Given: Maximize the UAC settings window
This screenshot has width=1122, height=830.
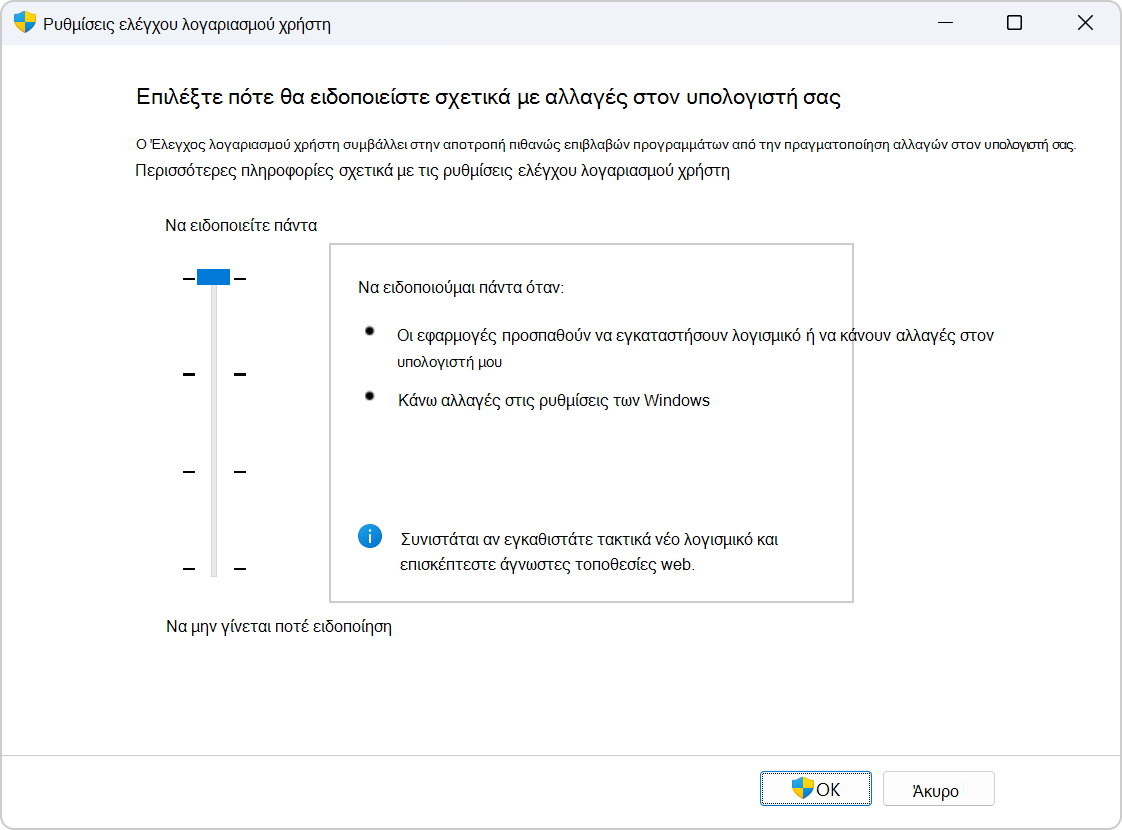Looking at the screenshot, I should click(x=1014, y=23).
